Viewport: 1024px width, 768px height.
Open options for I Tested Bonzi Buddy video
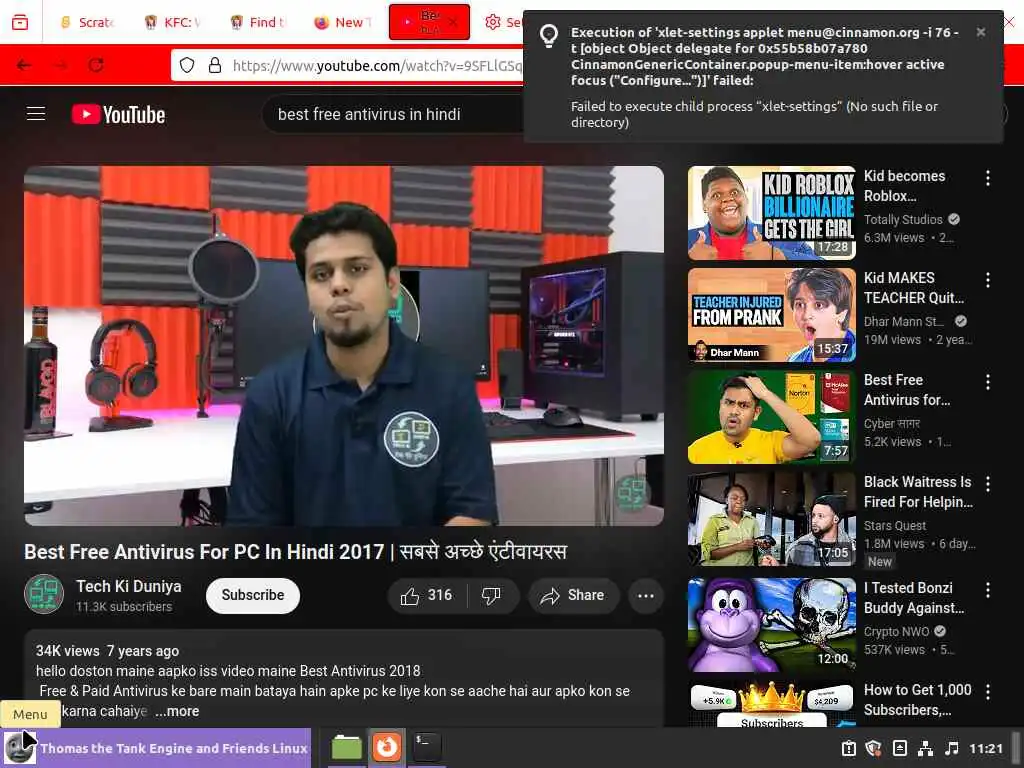[x=988, y=590]
